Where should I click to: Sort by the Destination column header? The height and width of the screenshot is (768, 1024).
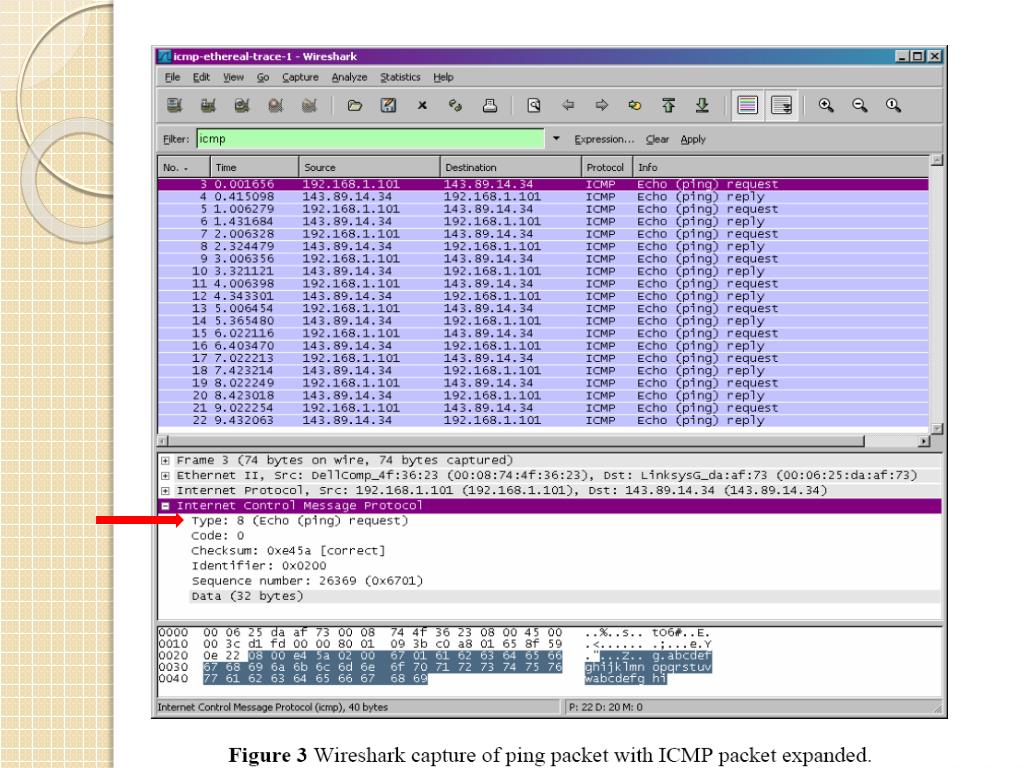point(511,167)
